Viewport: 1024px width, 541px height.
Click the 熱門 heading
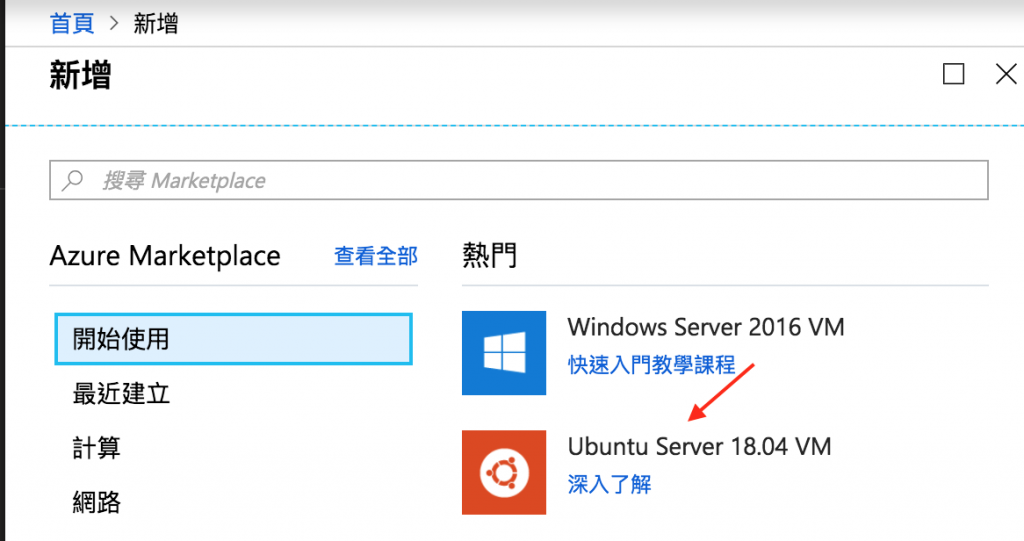pos(489,255)
